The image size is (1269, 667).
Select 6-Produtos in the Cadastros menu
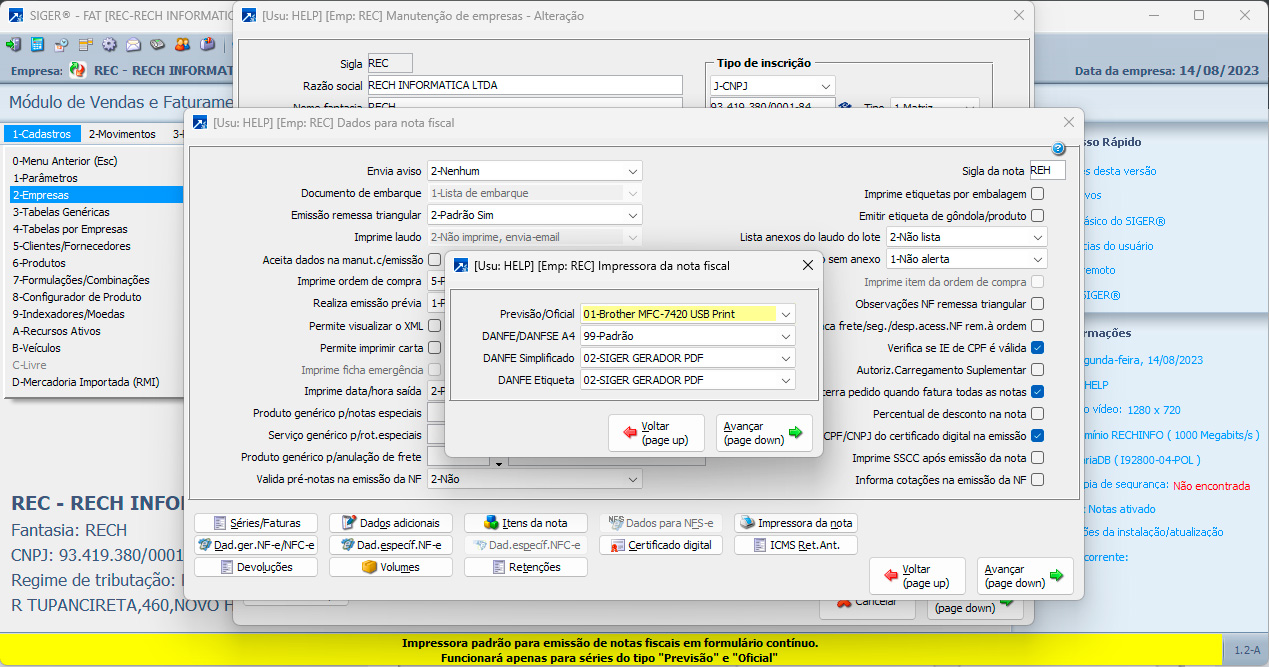click(x=39, y=263)
